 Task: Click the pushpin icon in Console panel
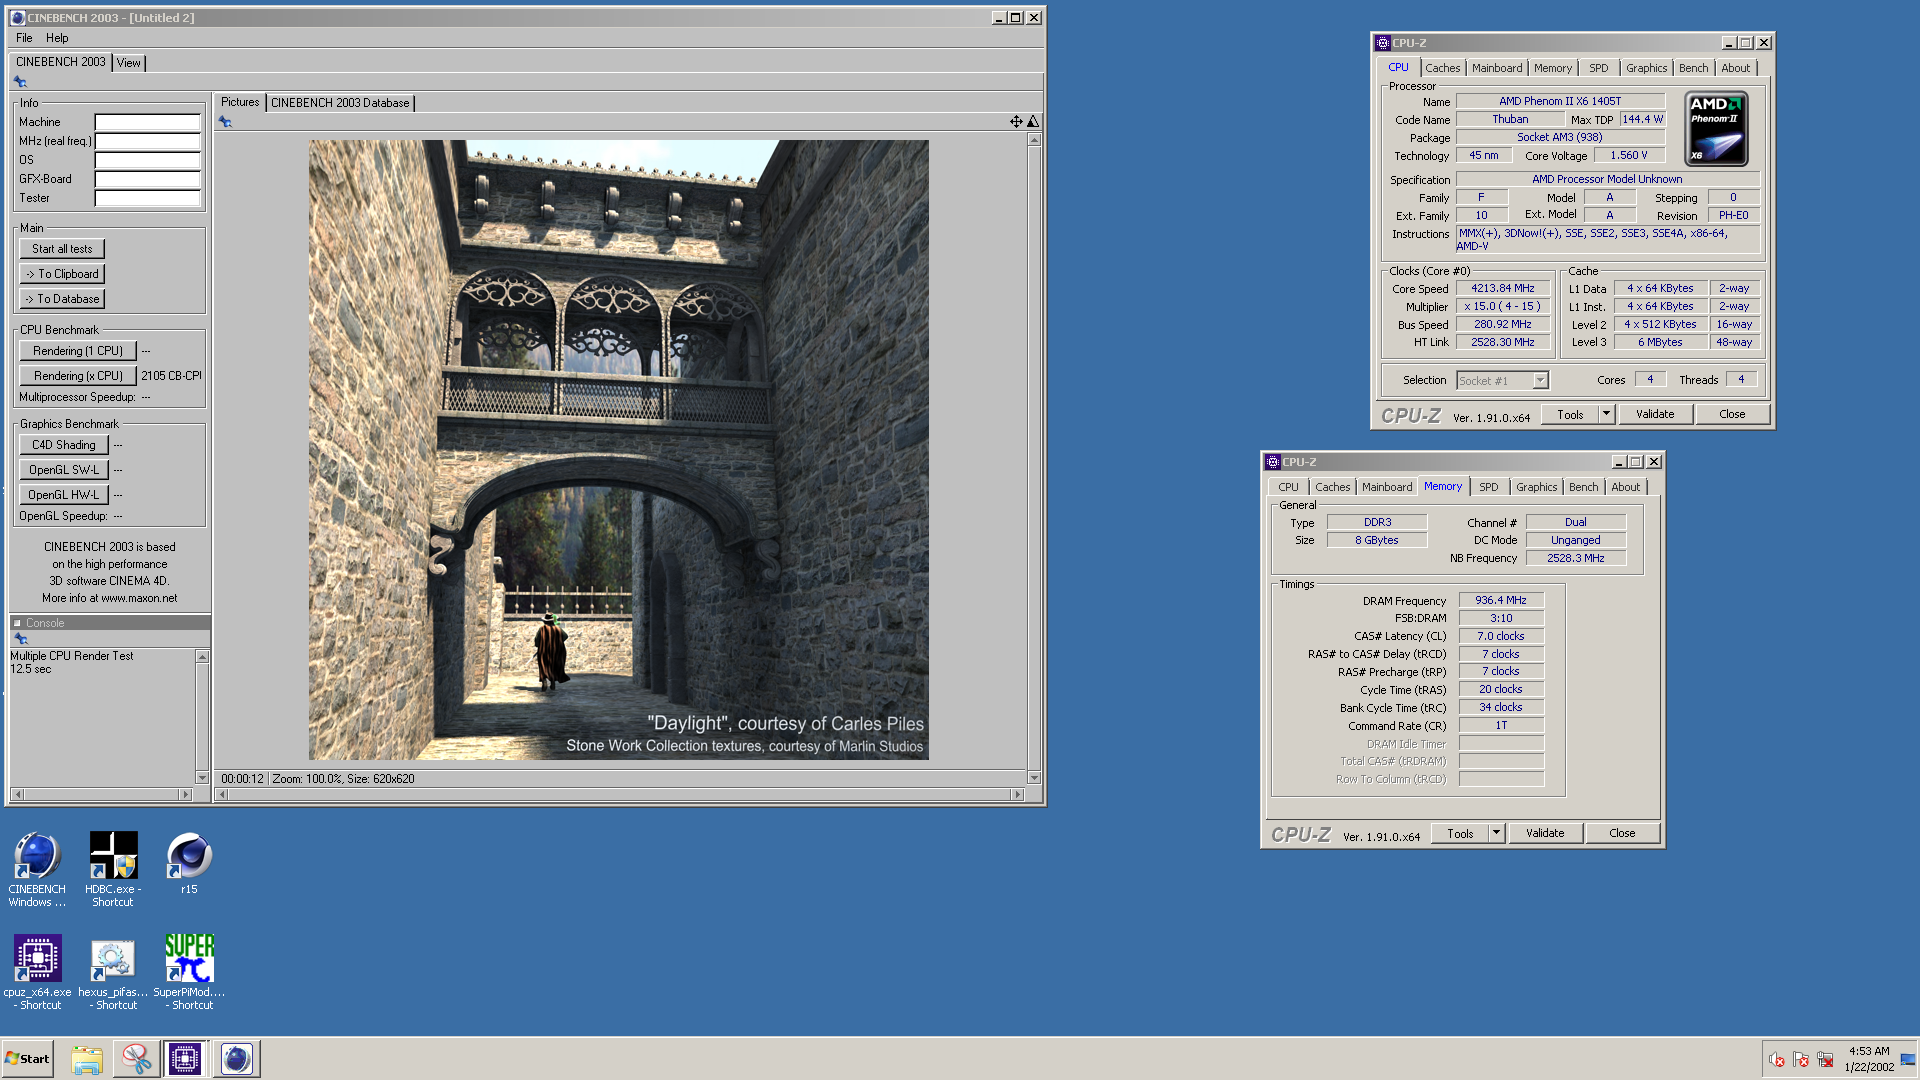(20, 638)
